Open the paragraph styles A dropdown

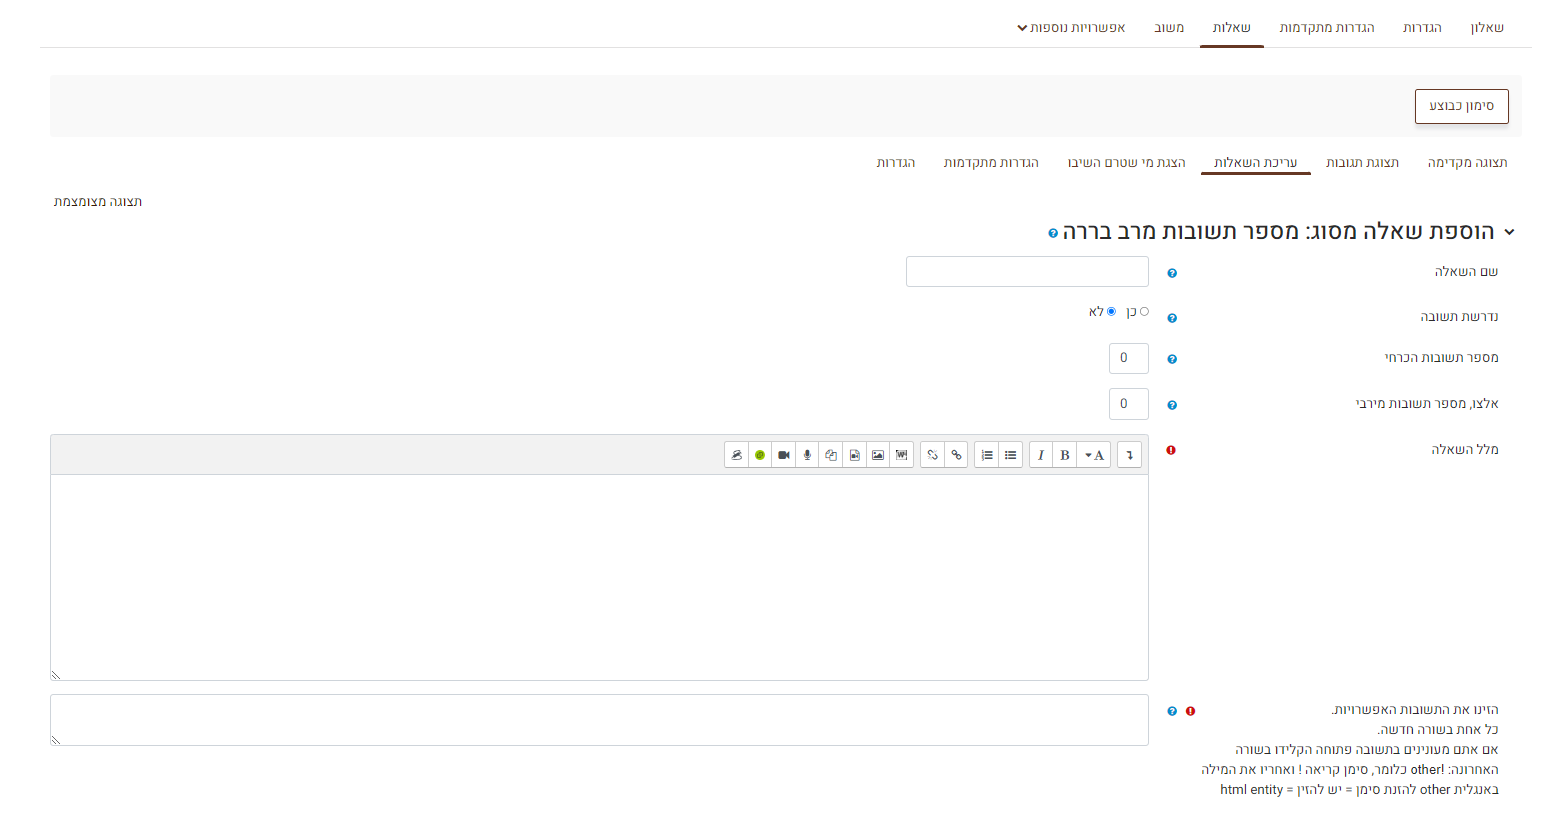[x=1095, y=455]
